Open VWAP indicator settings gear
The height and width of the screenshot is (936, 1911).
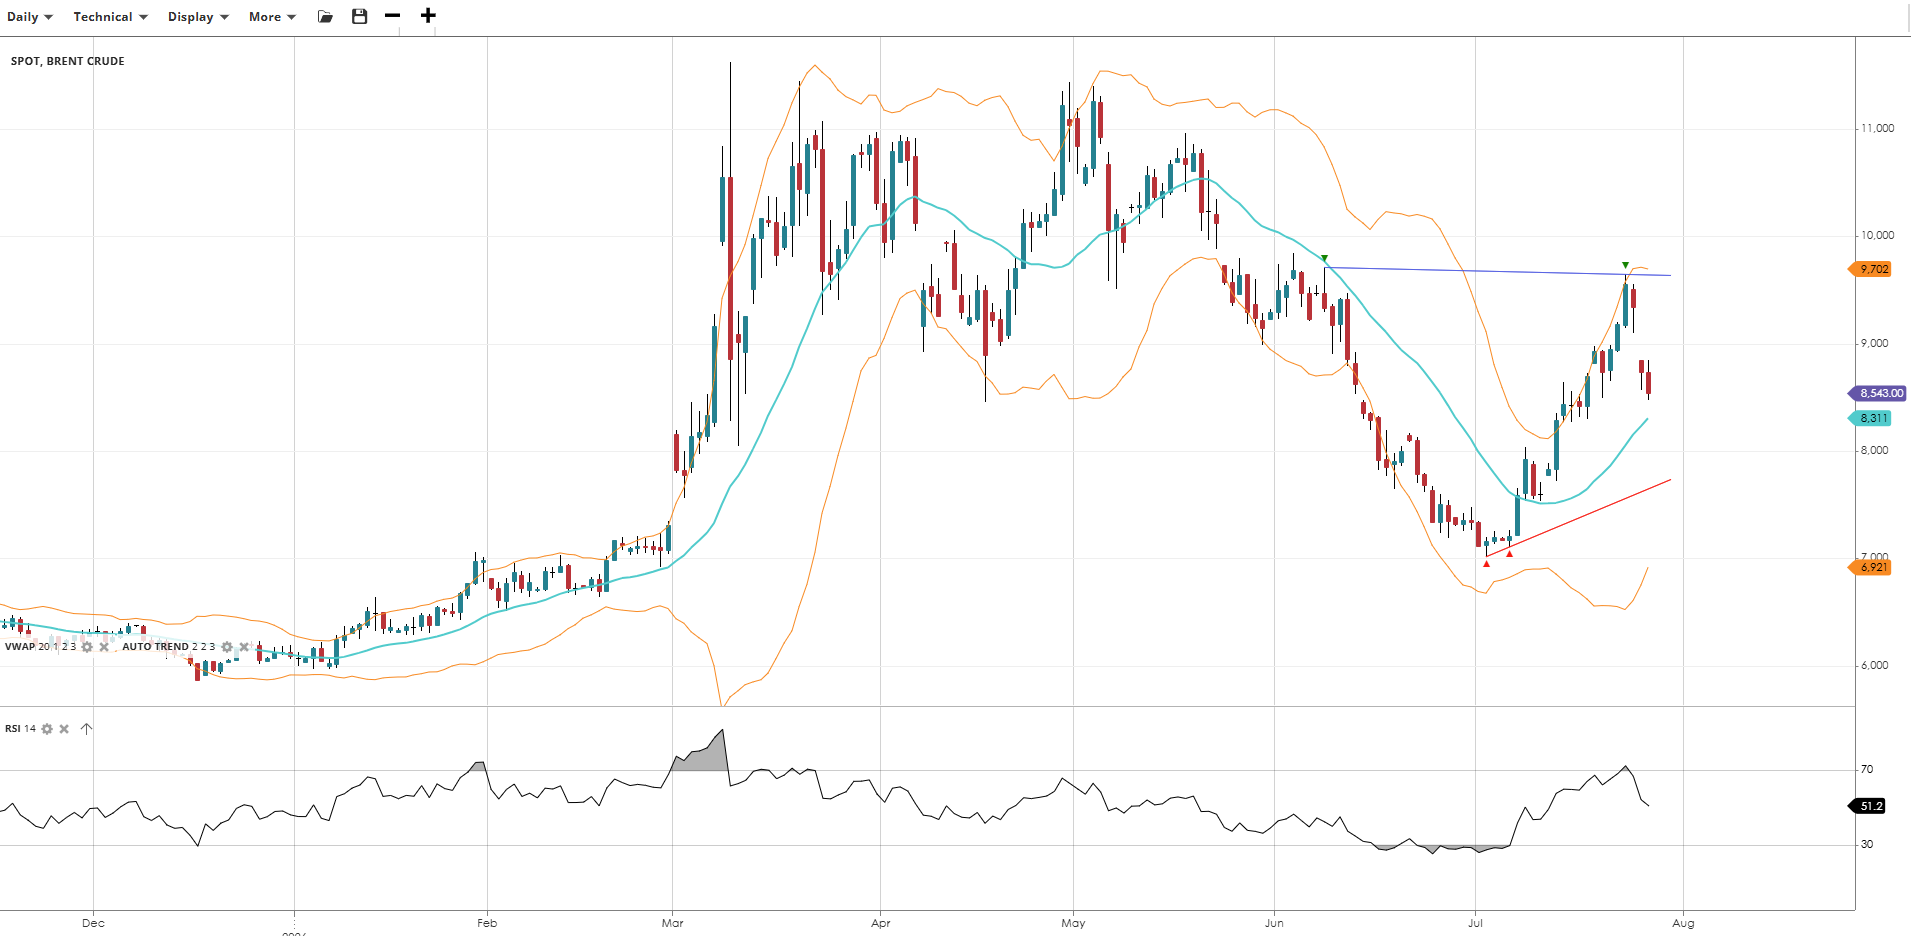tap(87, 647)
